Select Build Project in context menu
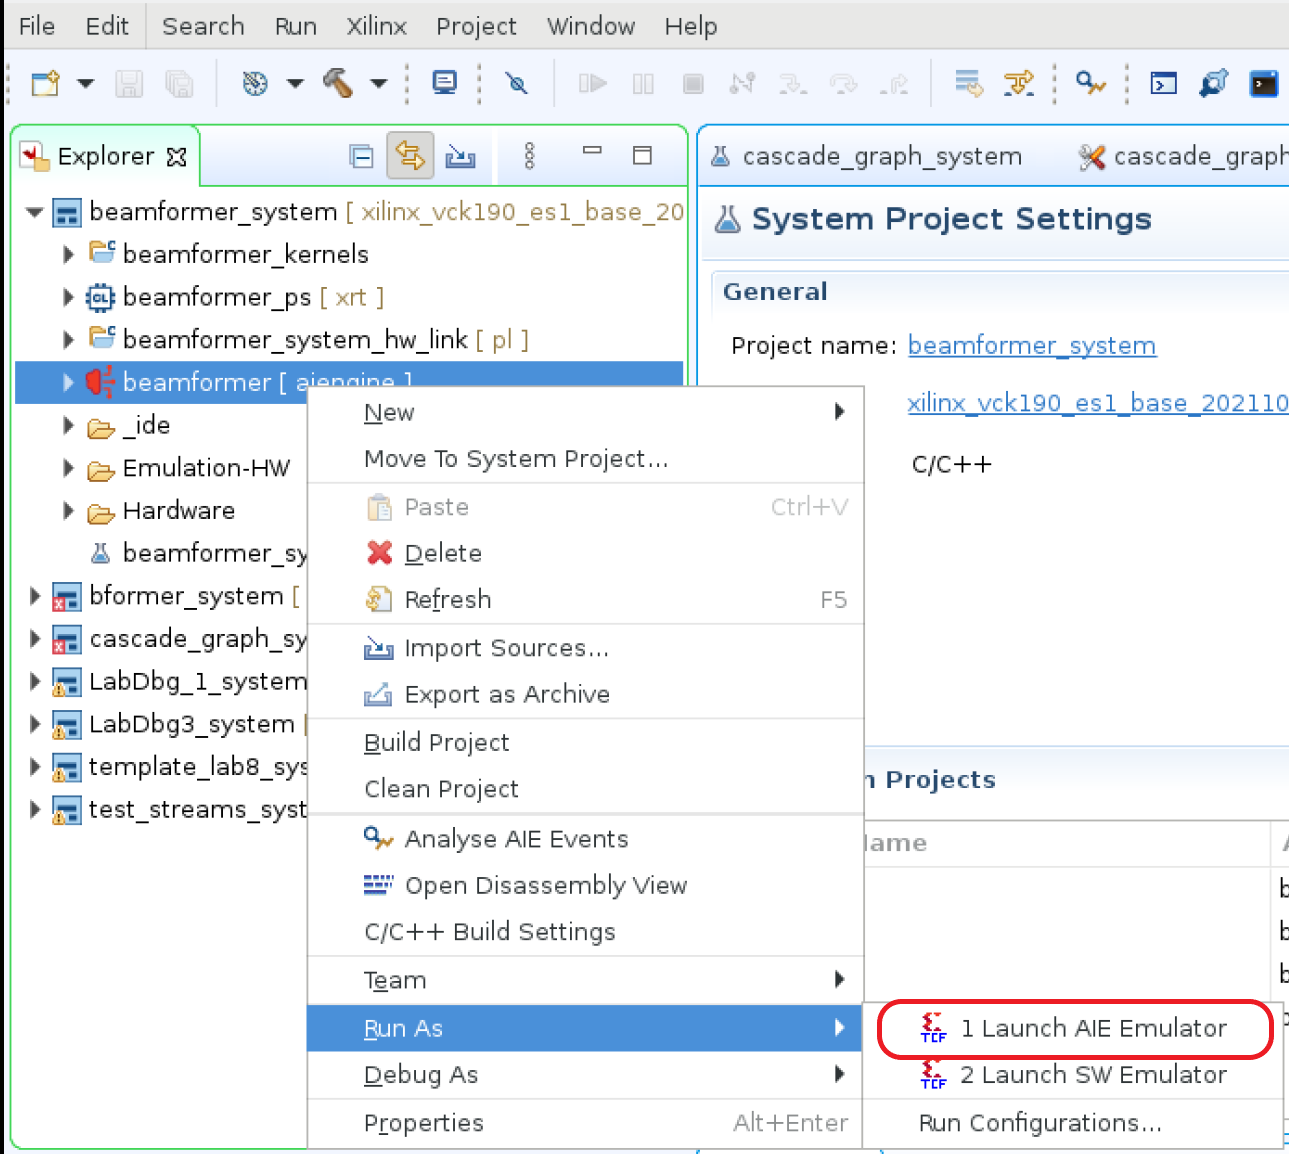The image size is (1289, 1154). (x=585, y=742)
